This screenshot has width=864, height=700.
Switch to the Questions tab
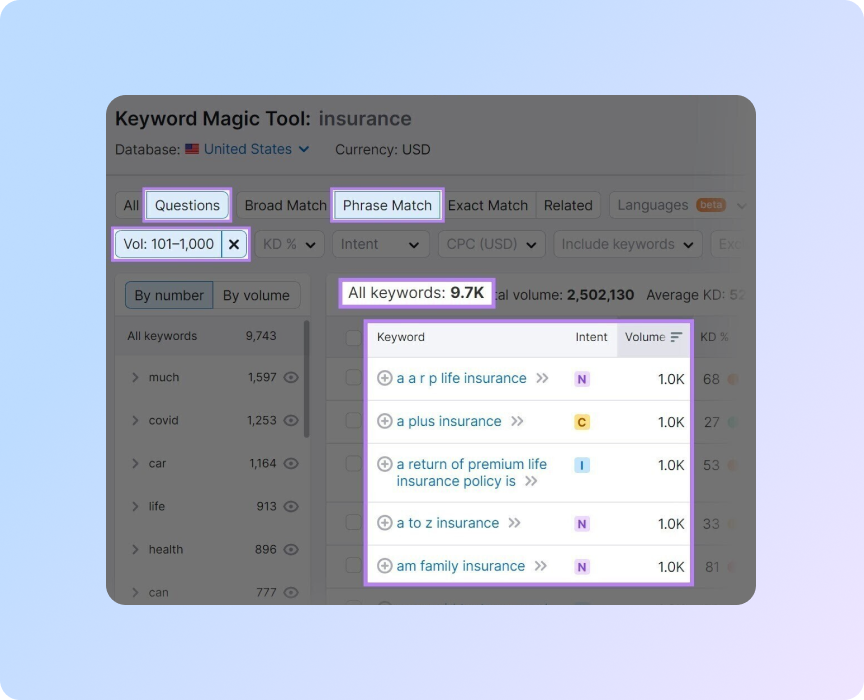coord(187,205)
